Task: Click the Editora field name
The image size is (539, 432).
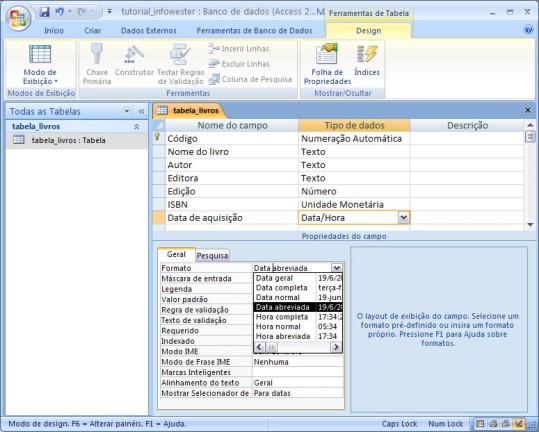Action: [232, 178]
